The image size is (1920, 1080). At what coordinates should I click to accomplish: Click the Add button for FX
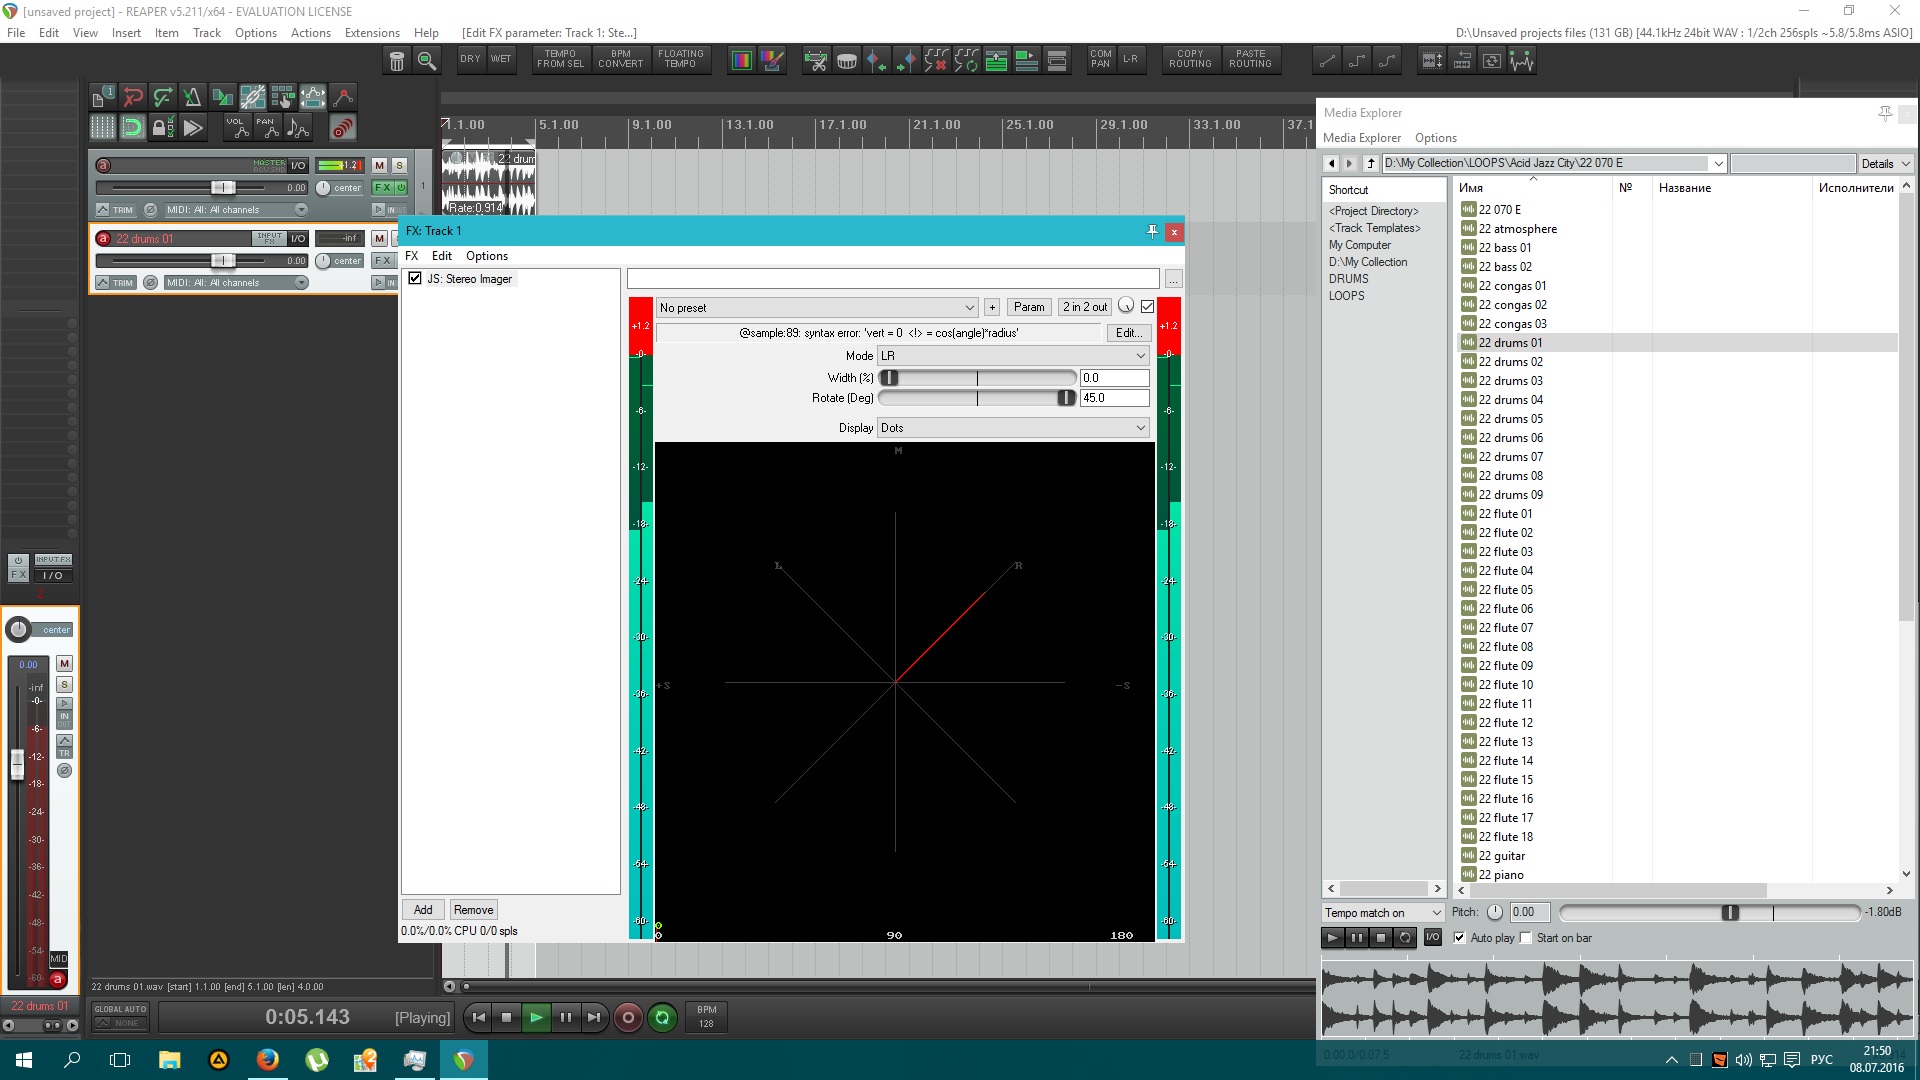click(423, 910)
